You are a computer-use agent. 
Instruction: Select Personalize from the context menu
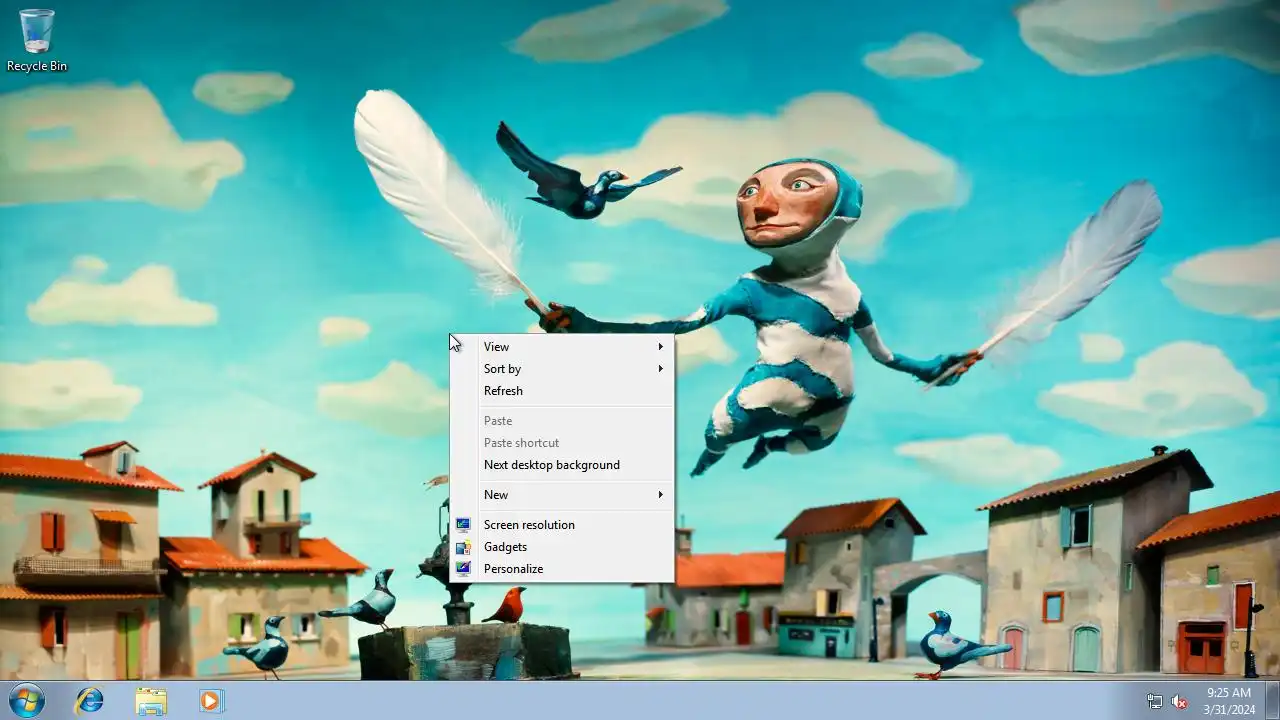562,569
